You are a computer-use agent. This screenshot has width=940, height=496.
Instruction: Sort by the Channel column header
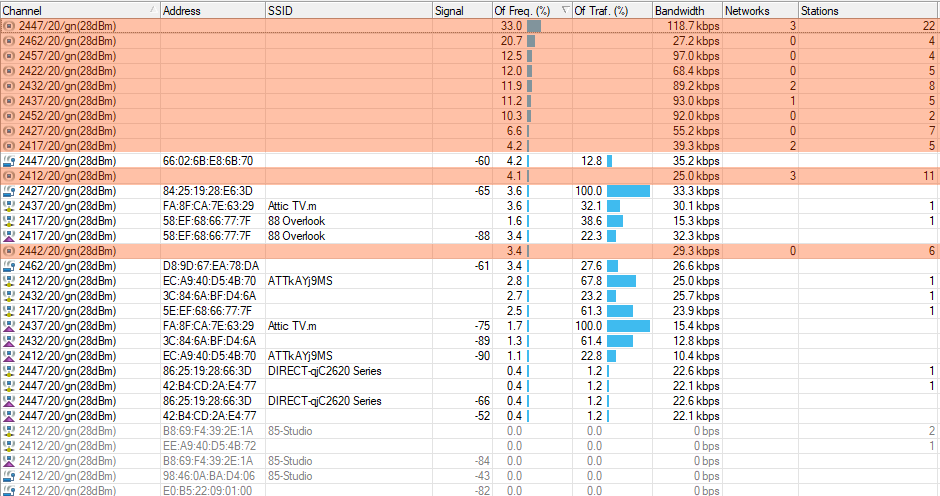tap(80, 10)
